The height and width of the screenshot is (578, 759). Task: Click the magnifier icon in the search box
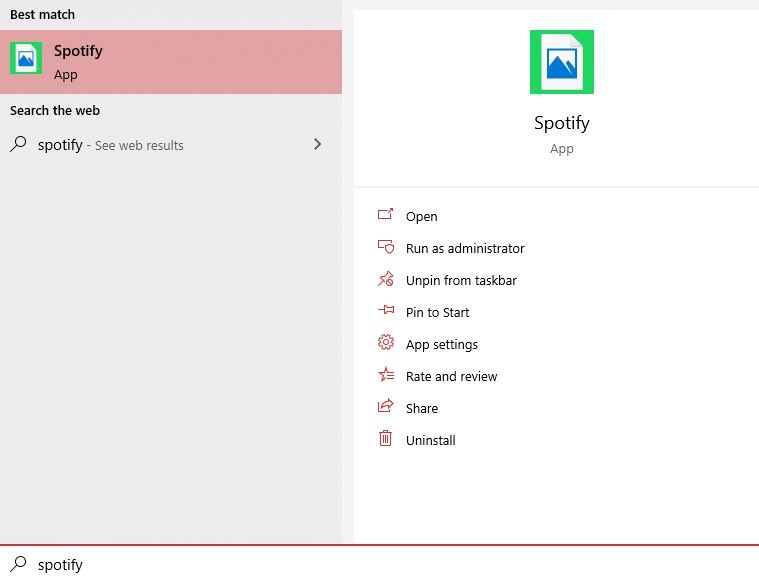coord(18,563)
